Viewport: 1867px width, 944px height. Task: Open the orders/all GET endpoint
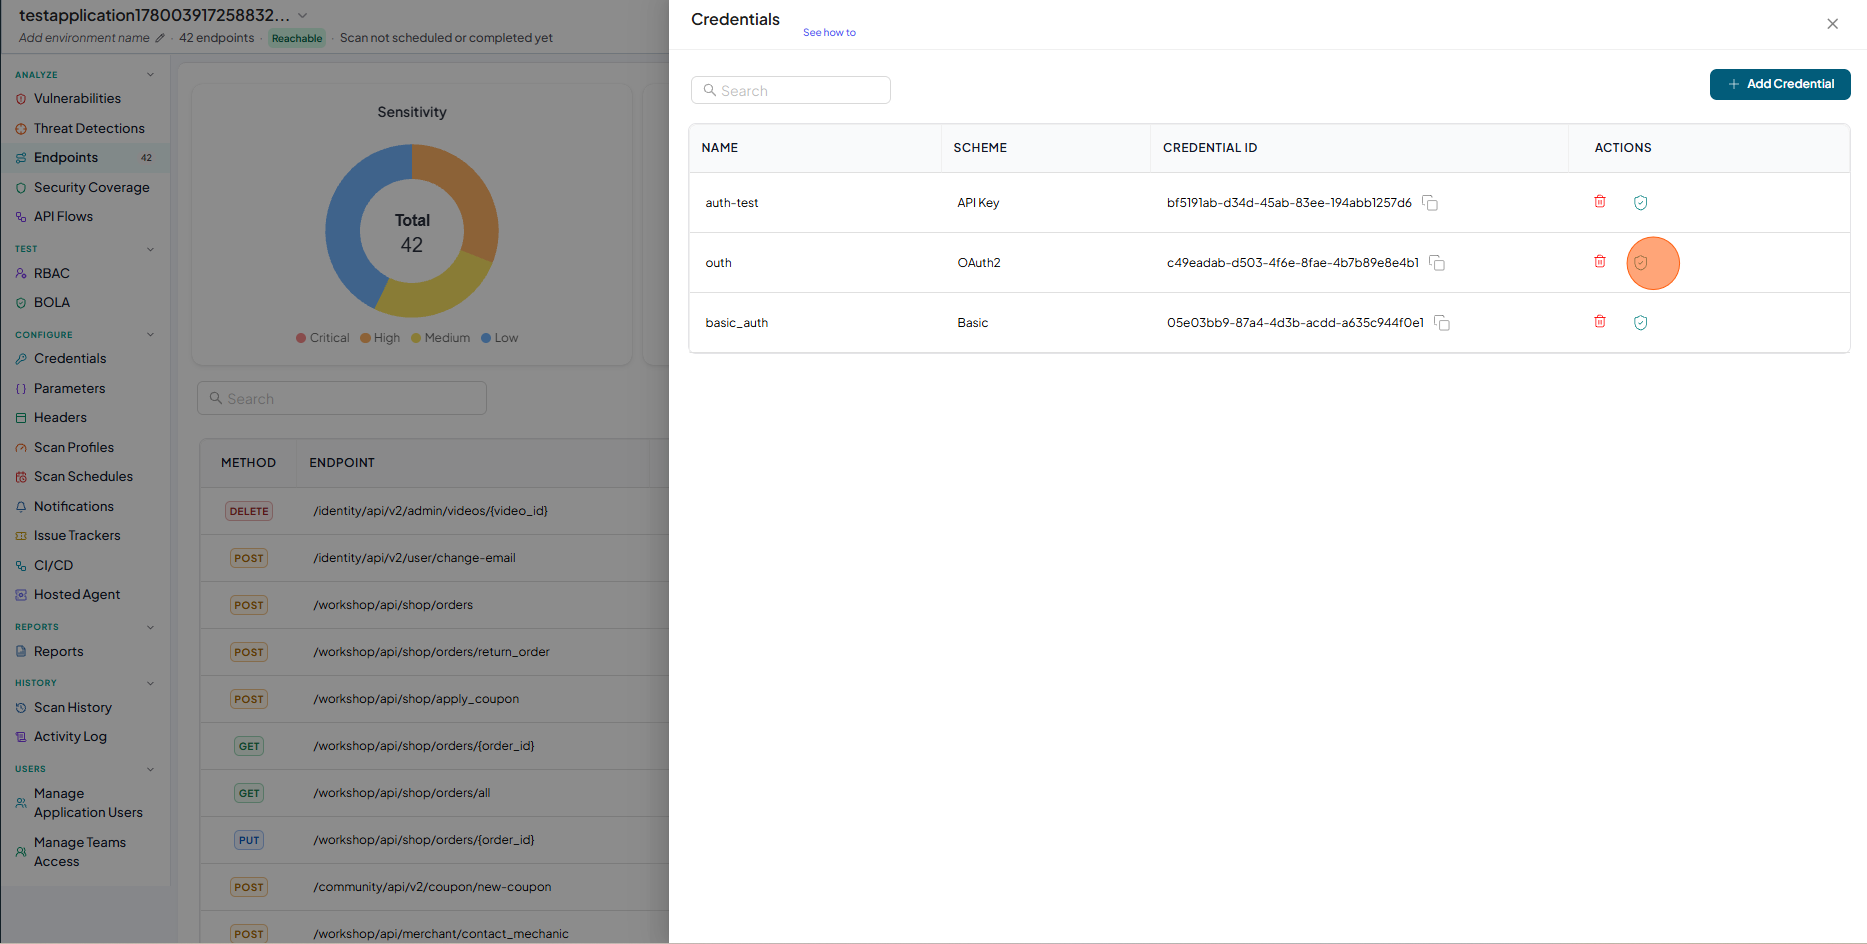402,793
